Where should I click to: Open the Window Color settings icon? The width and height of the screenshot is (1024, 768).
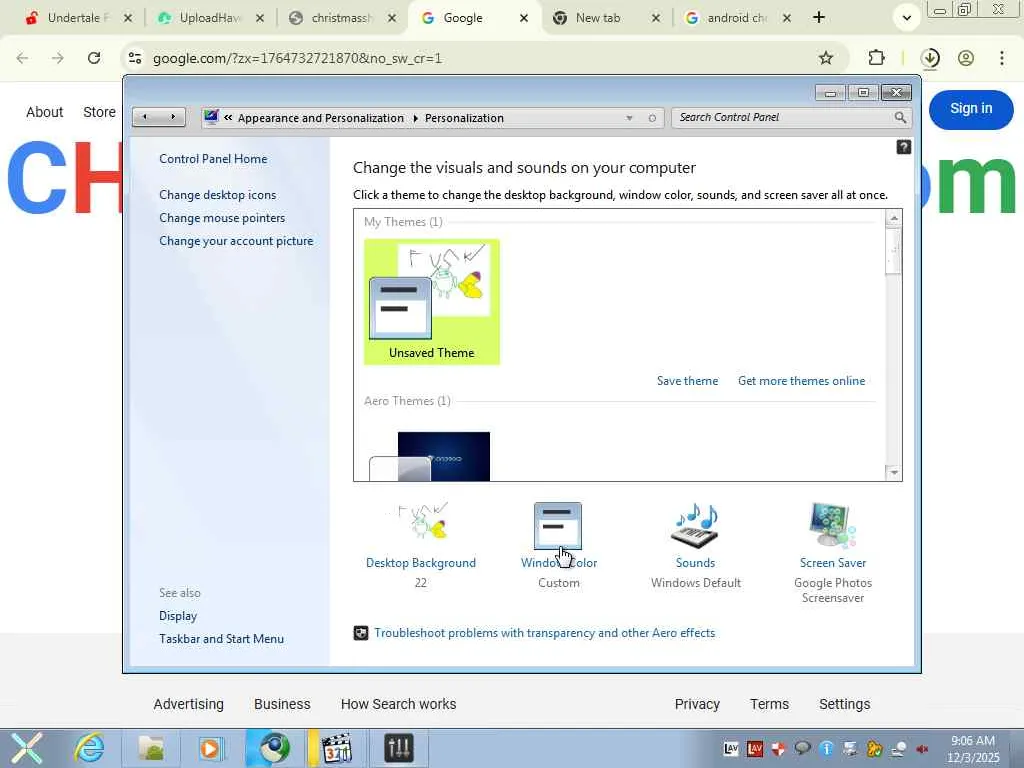[x=558, y=526]
